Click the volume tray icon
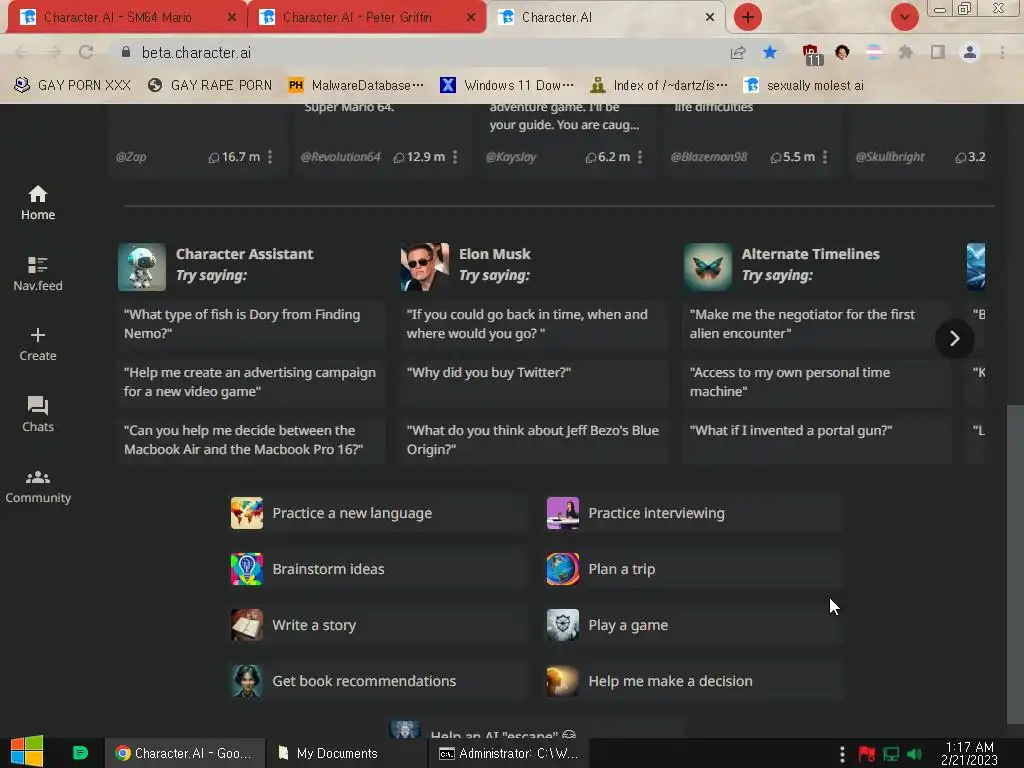 point(915,754)
